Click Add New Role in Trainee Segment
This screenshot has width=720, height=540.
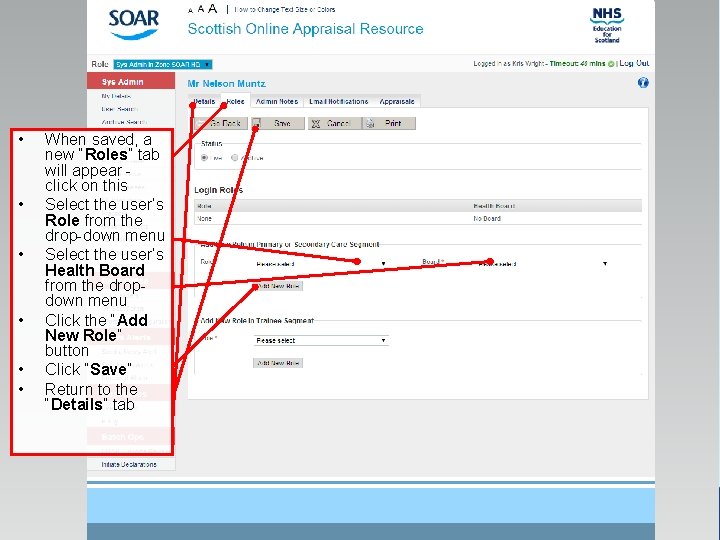click(x=278, y=363)
